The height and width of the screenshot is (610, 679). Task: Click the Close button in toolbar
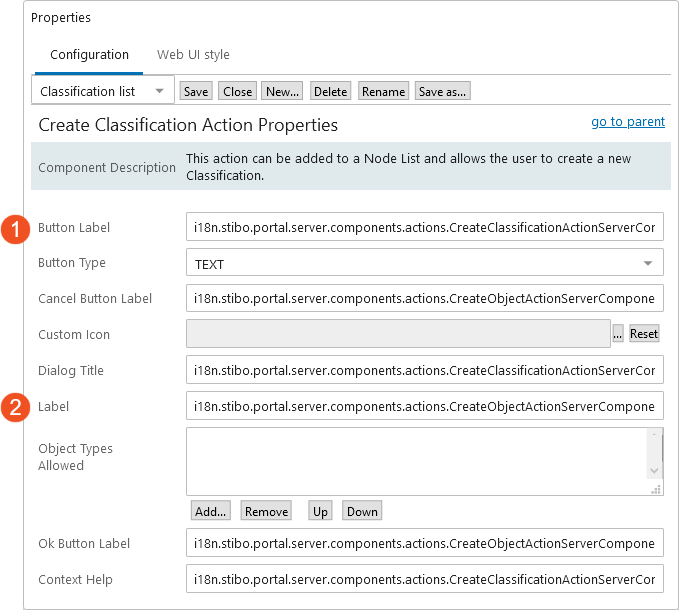pos(237,91)
